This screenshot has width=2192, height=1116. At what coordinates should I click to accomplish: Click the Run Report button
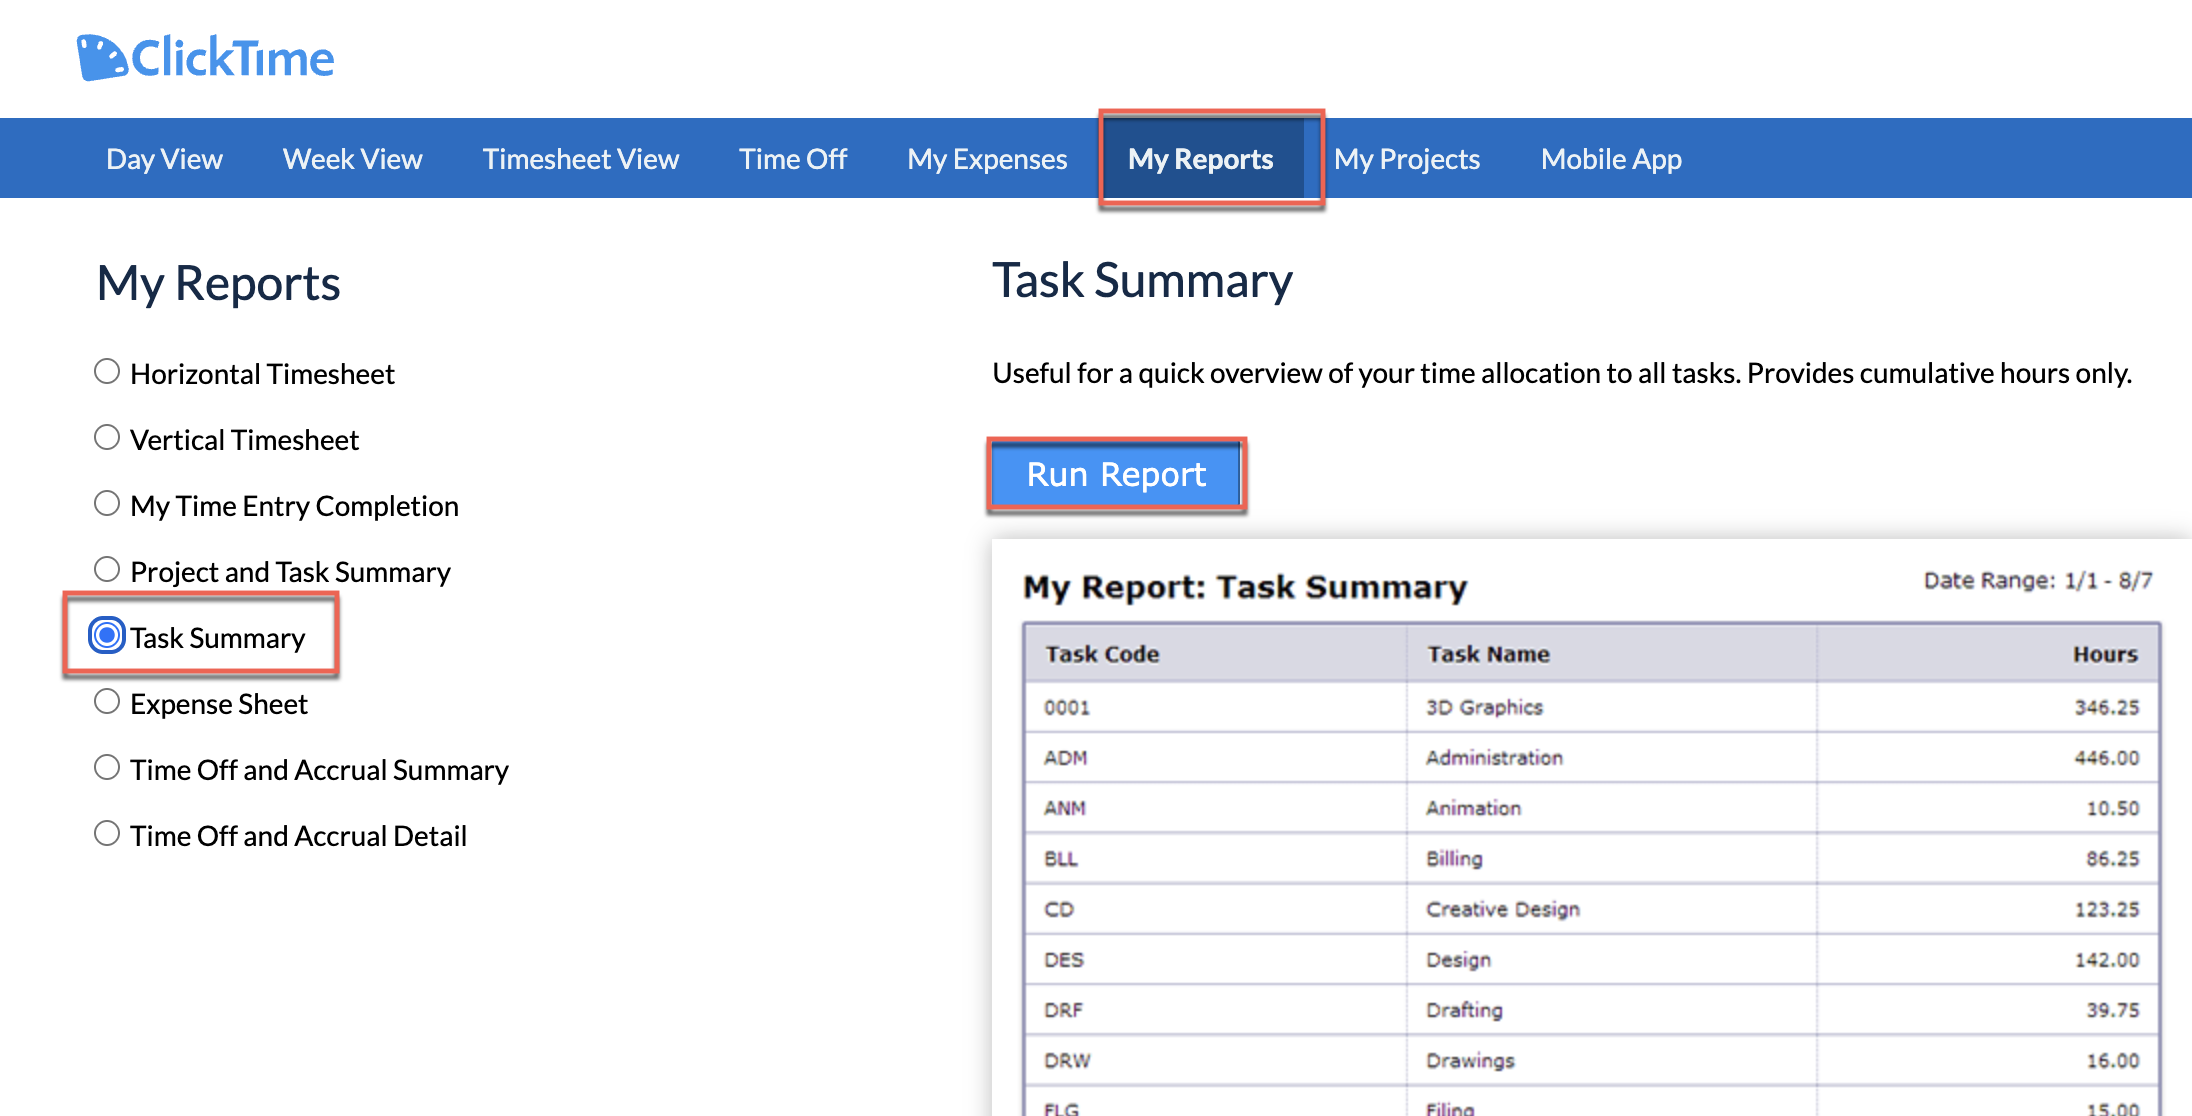coord(1116,474)
